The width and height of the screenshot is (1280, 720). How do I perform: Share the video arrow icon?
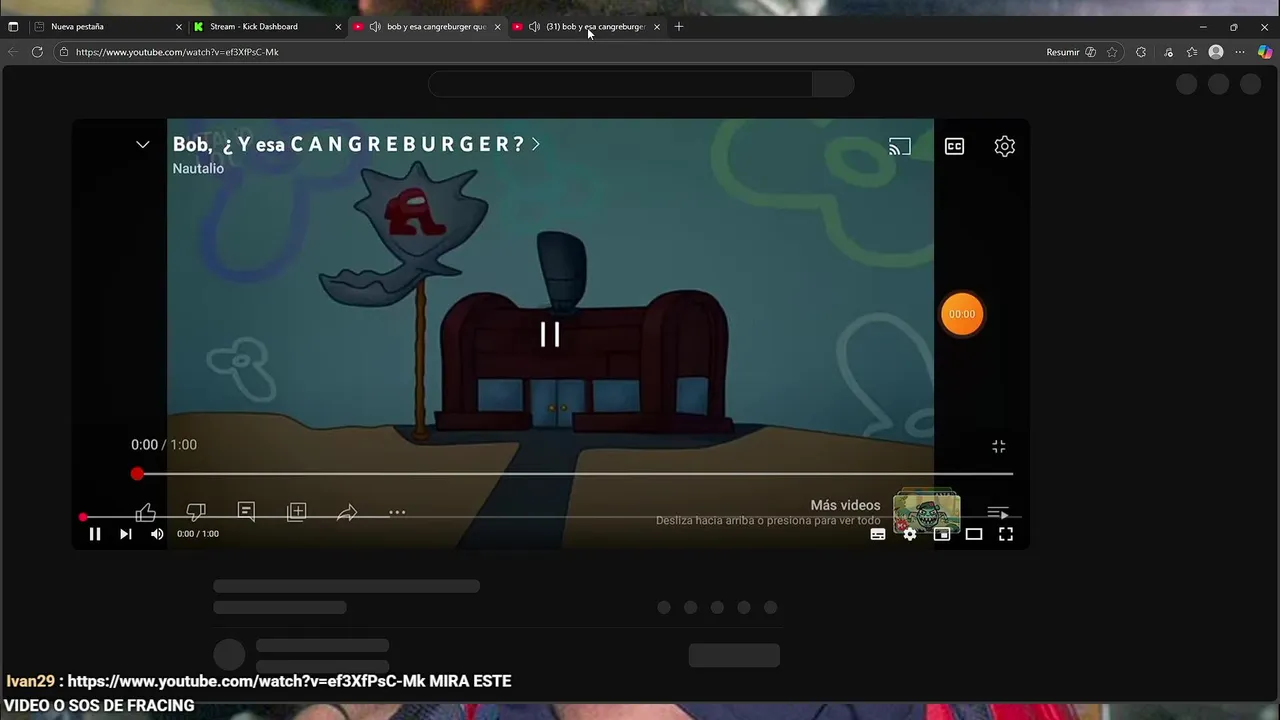pos(347,513)
